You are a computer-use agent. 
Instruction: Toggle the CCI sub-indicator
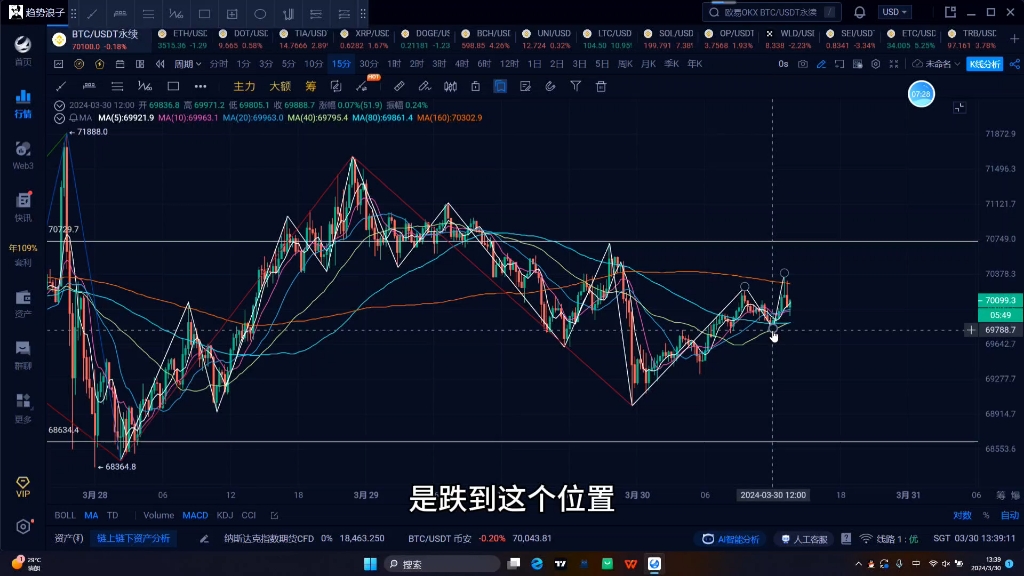(249, 515)
